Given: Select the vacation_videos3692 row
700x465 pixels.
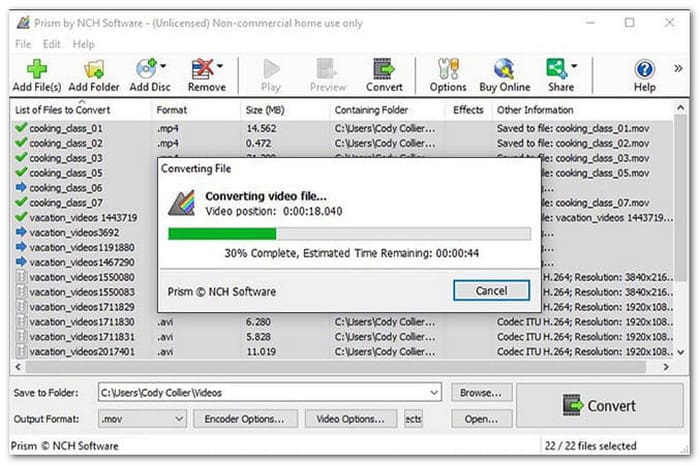Looking at the screenshot, I should click(75, 232).
